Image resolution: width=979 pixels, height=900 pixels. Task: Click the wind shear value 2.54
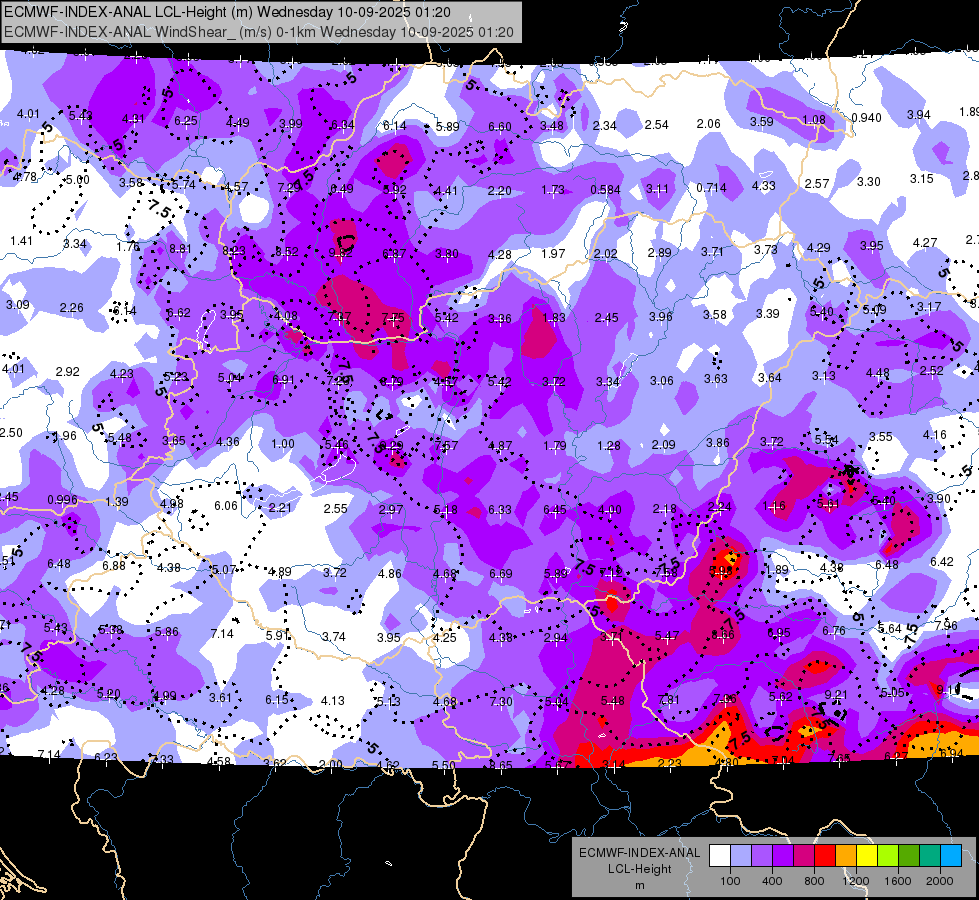[x=656, y=125]
